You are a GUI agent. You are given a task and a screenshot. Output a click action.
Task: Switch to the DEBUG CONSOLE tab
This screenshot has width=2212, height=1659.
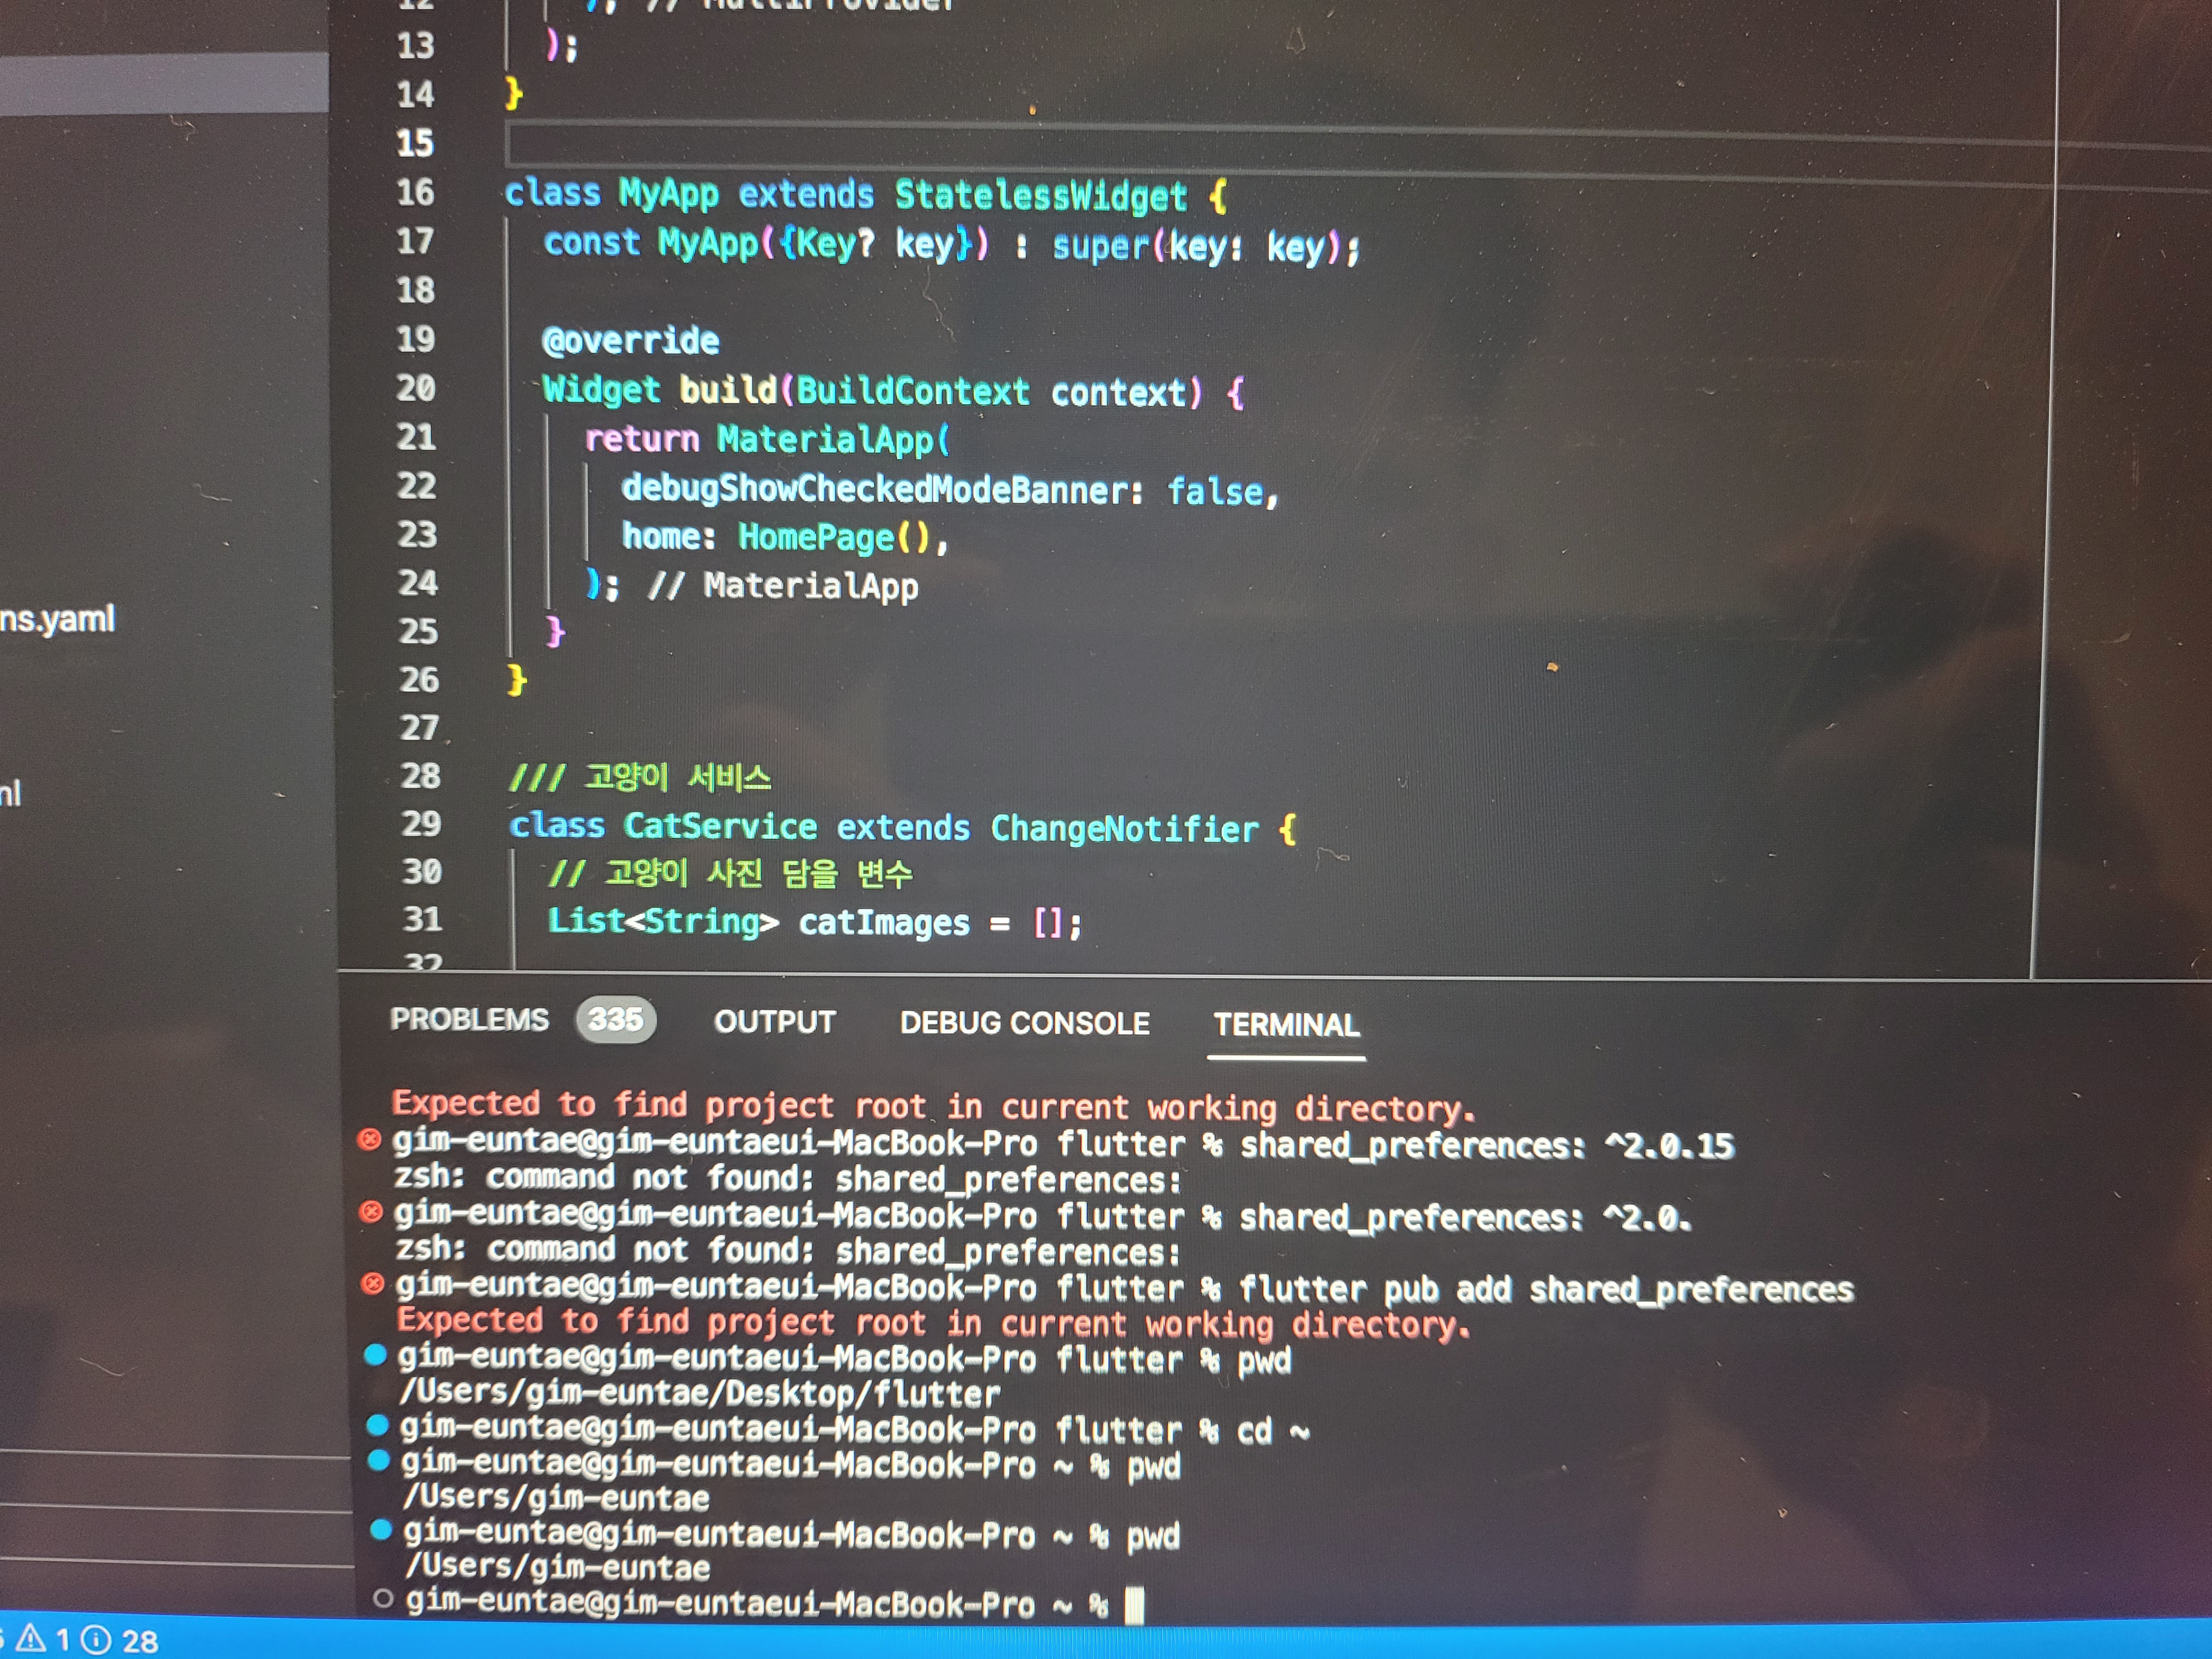[1024, 1023]
